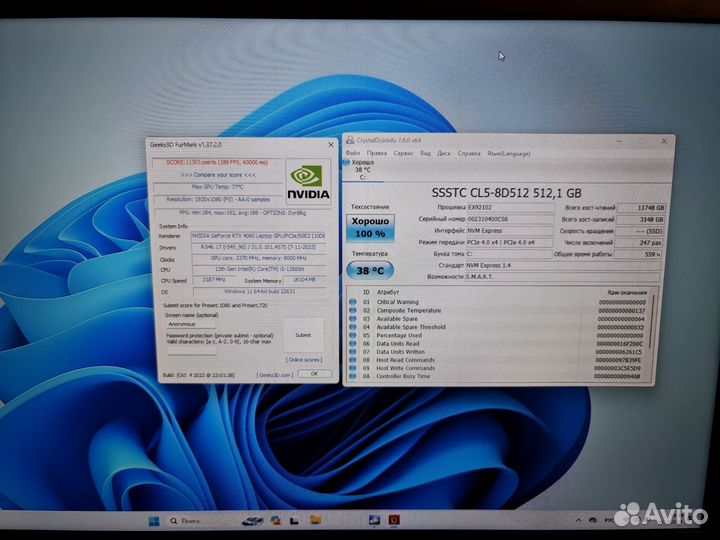Click the status circle beside Percentage Used

[x=353, y=335]
